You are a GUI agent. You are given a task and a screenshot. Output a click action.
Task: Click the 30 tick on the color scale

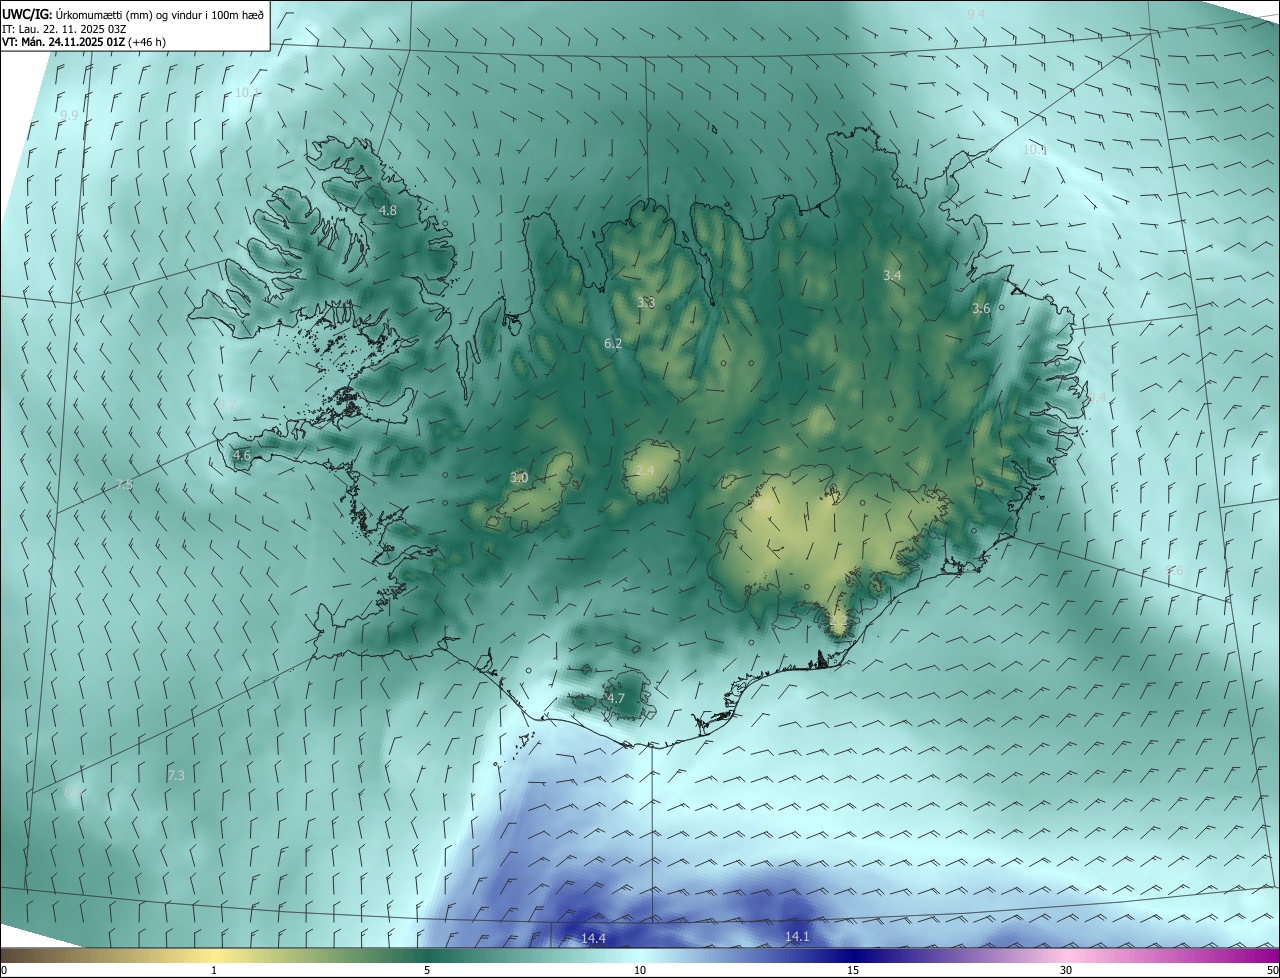click(x=1066, y=970)
